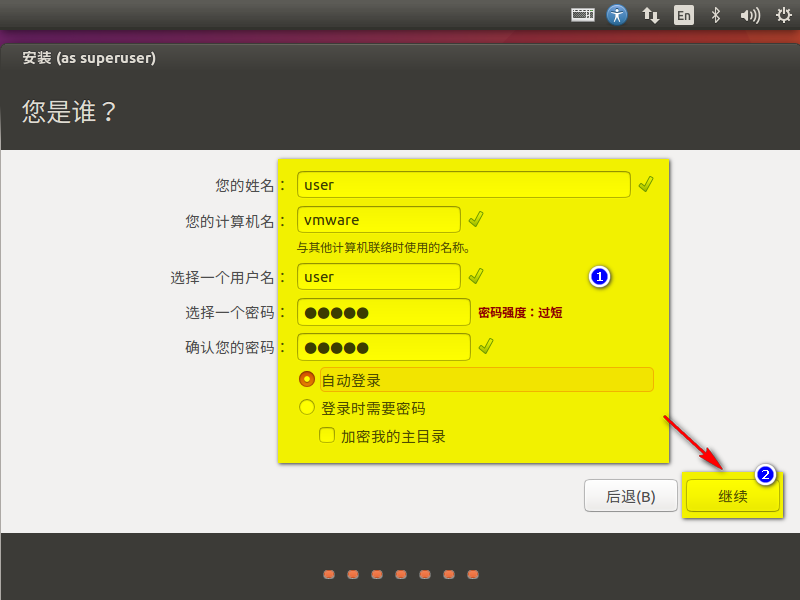Click the 密码强度：过短 warning text

point(520,312)
